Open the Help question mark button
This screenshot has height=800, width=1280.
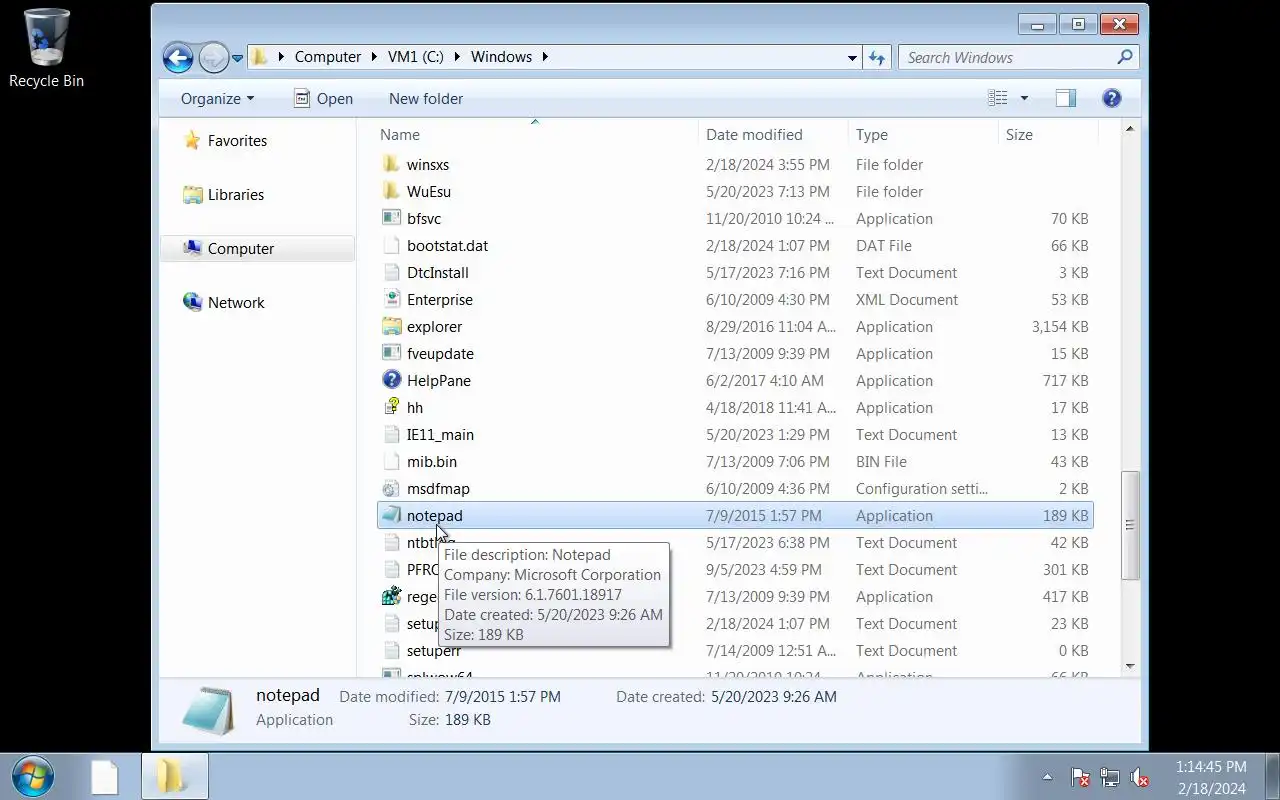click(1111, 98)
